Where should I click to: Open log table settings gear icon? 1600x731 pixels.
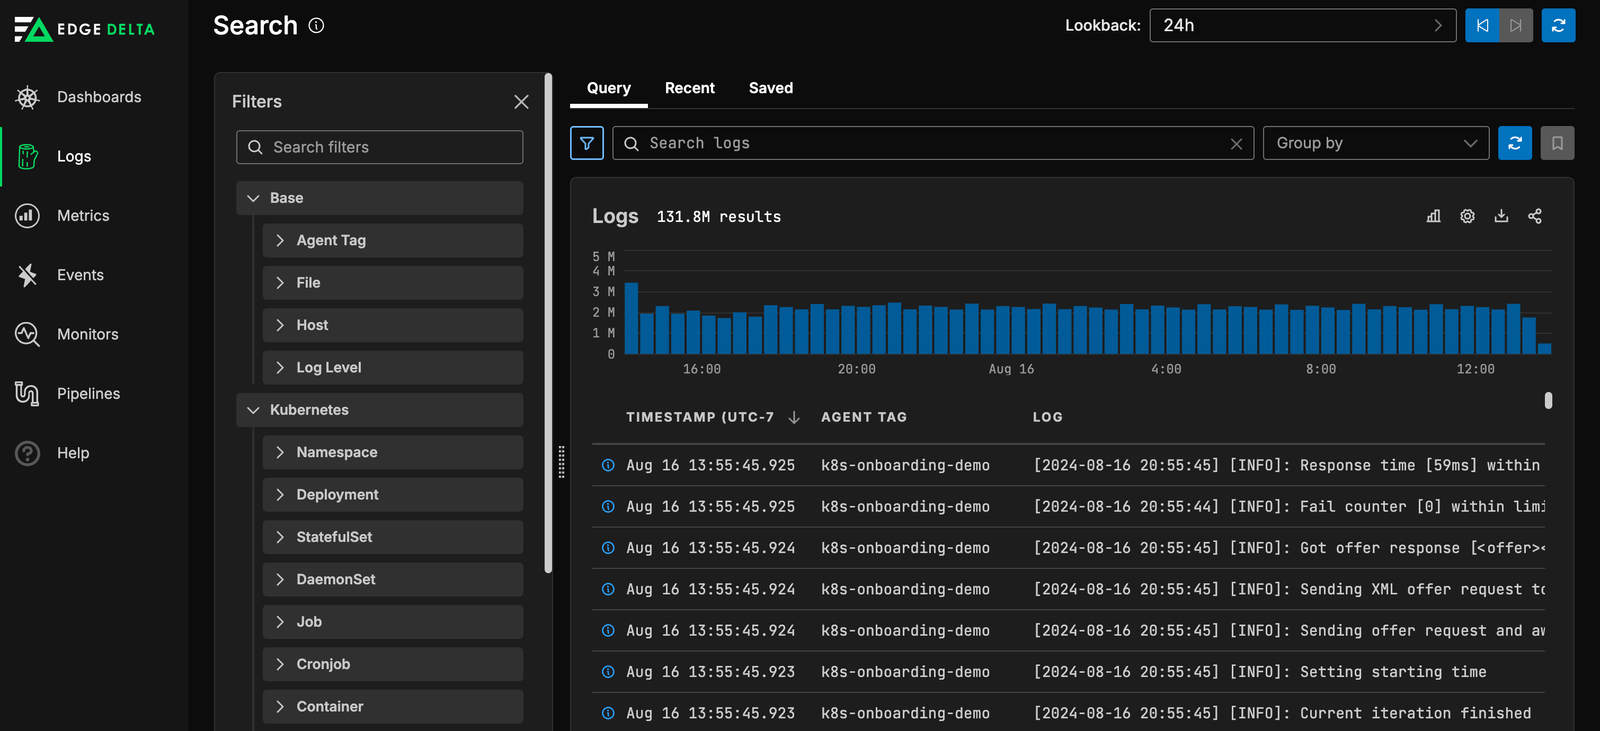(x=1467, y=216)
